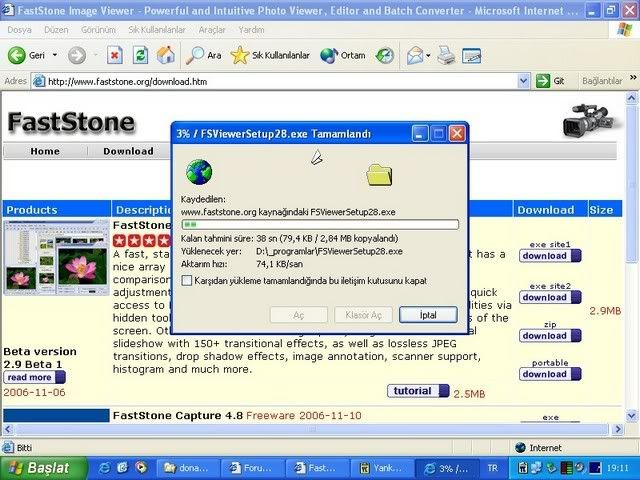Click the folder icon in download dialog
This screenshot has height=480, width=640.
(379, 175)
